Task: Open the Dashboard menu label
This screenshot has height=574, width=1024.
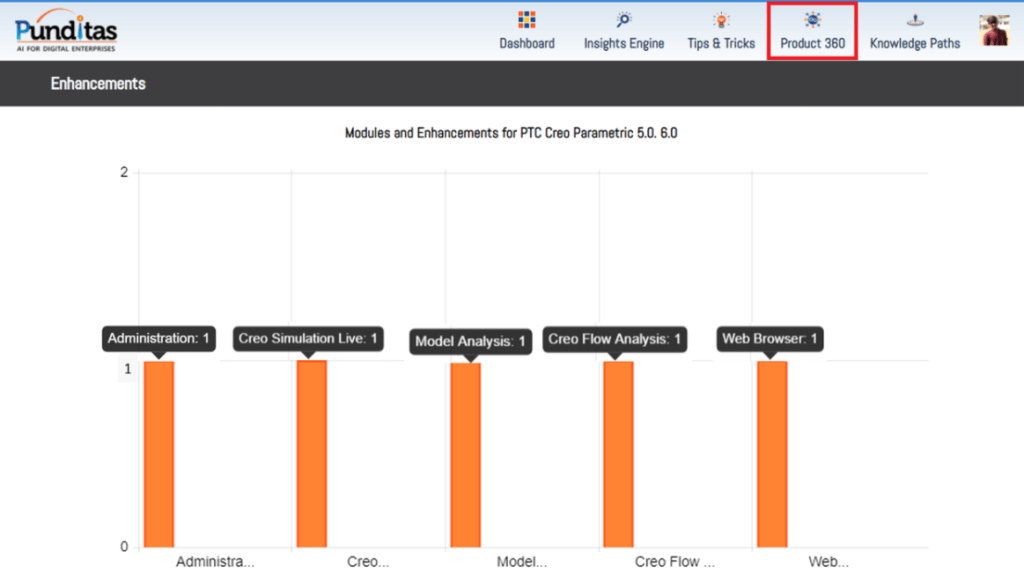Action: click(527, 44)
